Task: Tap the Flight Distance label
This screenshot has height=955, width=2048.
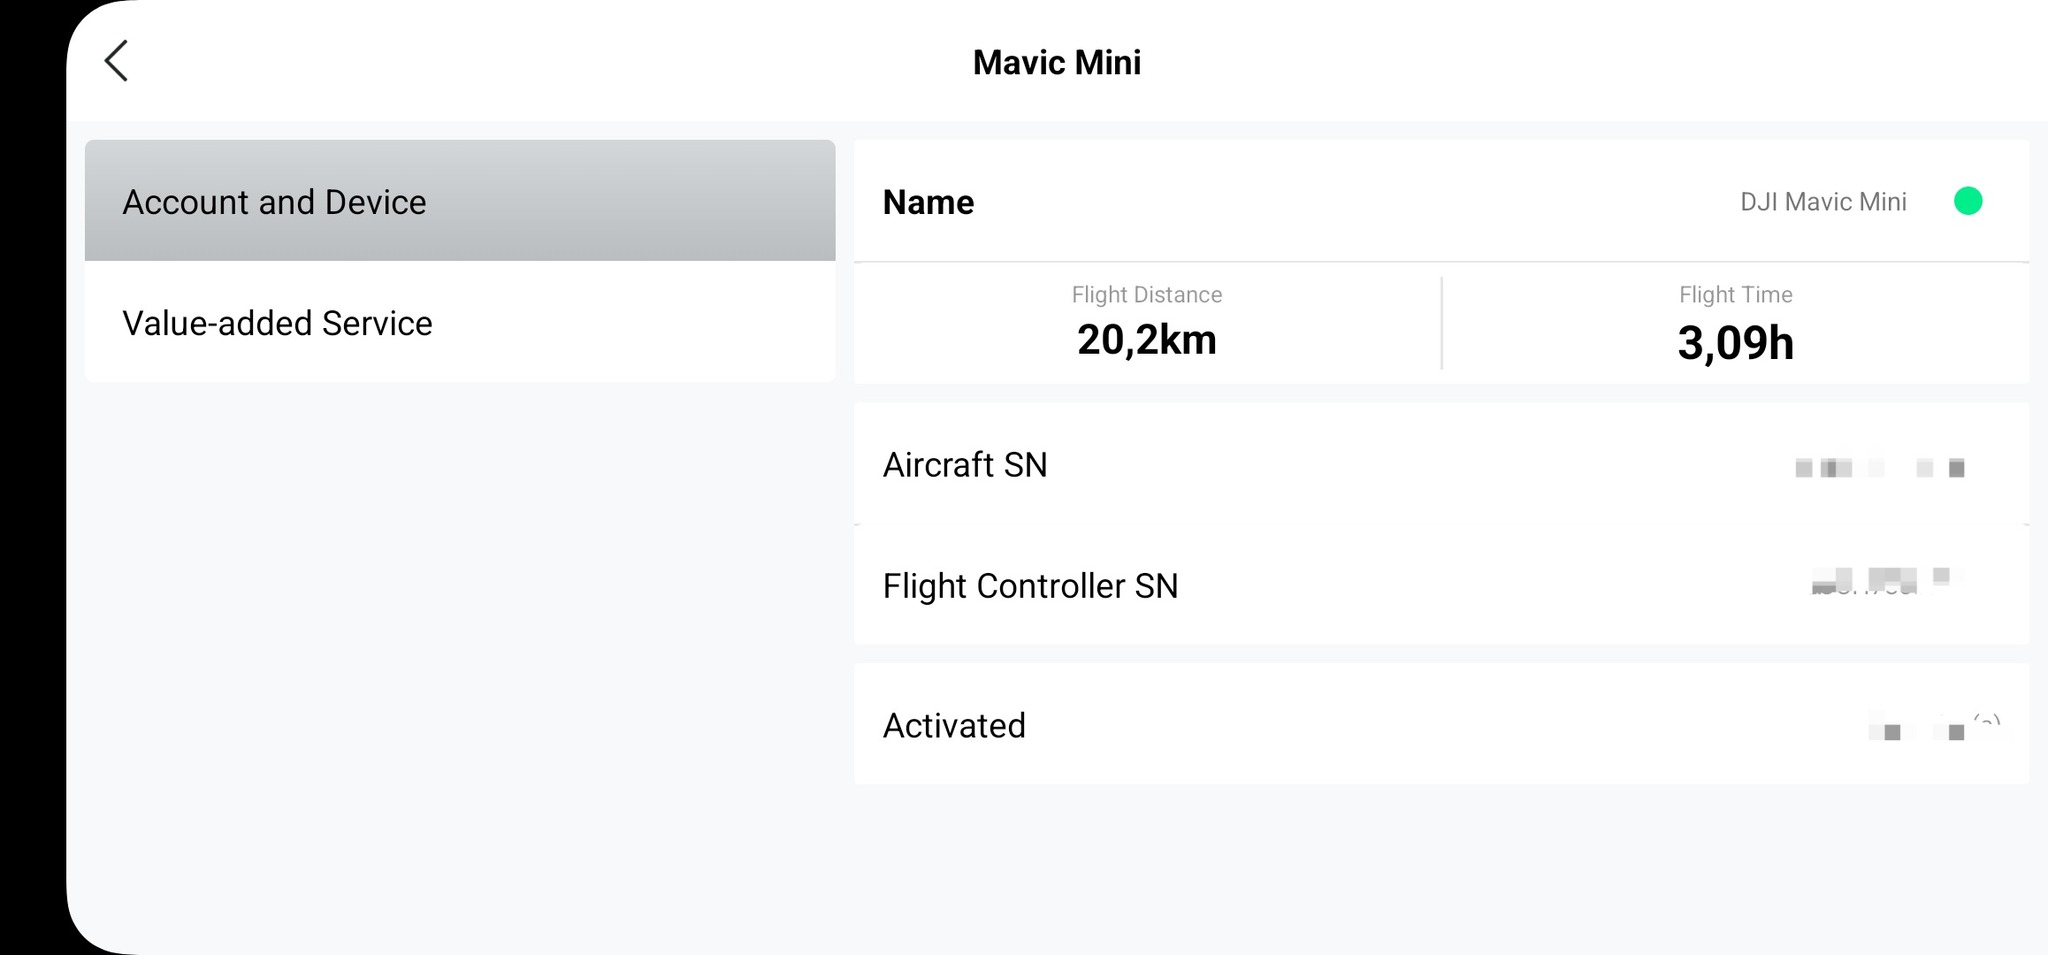Action: tap(1146, 295)
